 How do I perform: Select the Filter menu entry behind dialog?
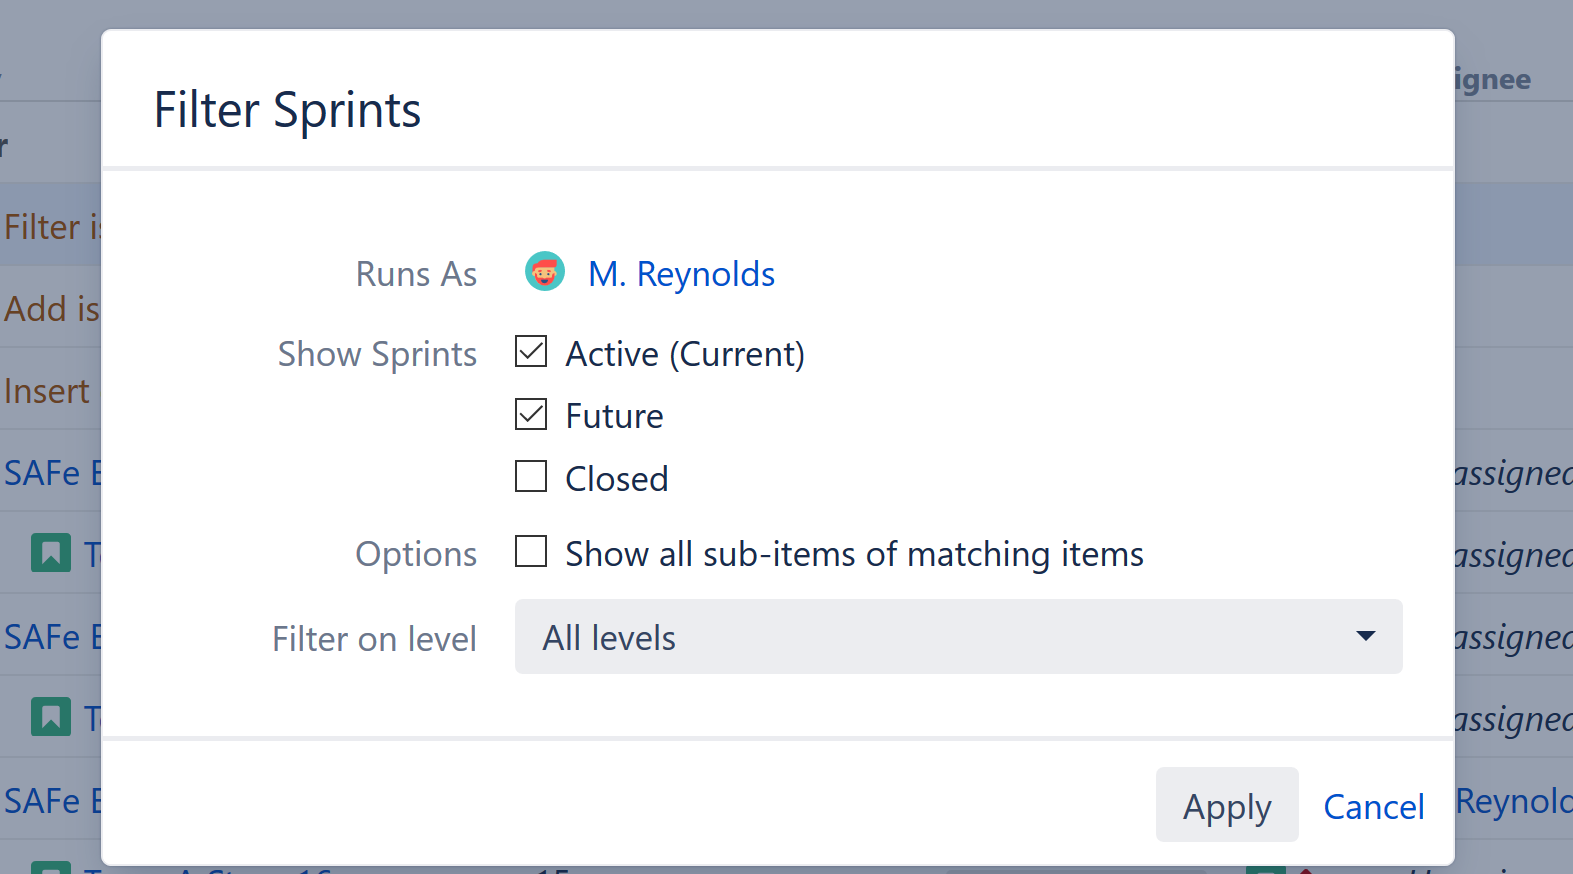pos(52,227)
